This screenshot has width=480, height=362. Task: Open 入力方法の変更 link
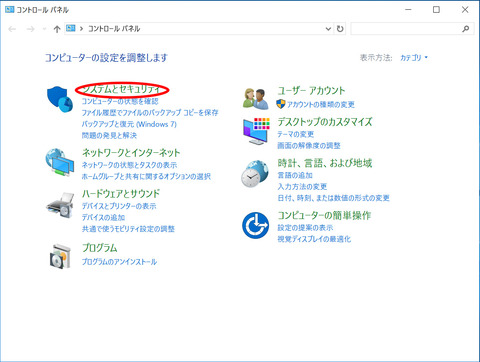pyautogui.click(x=302, y=186)
